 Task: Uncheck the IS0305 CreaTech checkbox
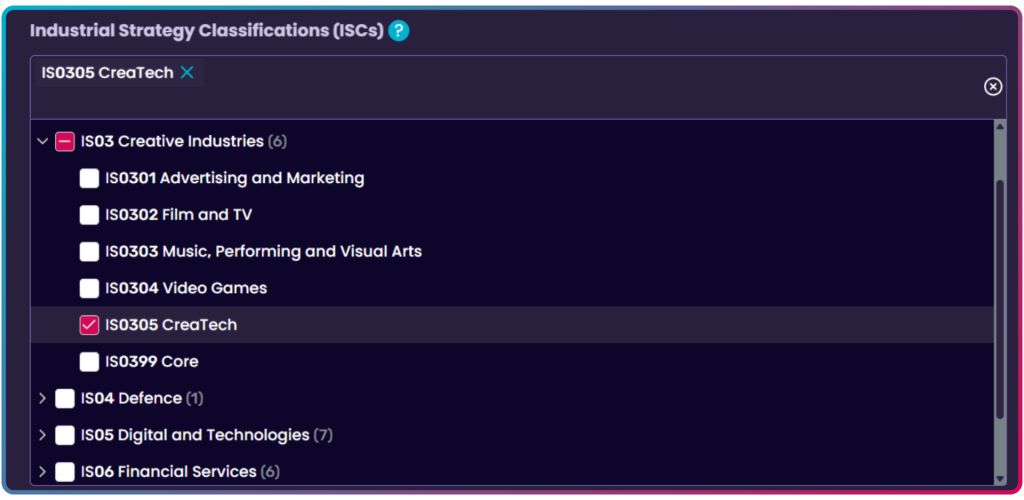[x=89, y=325]
